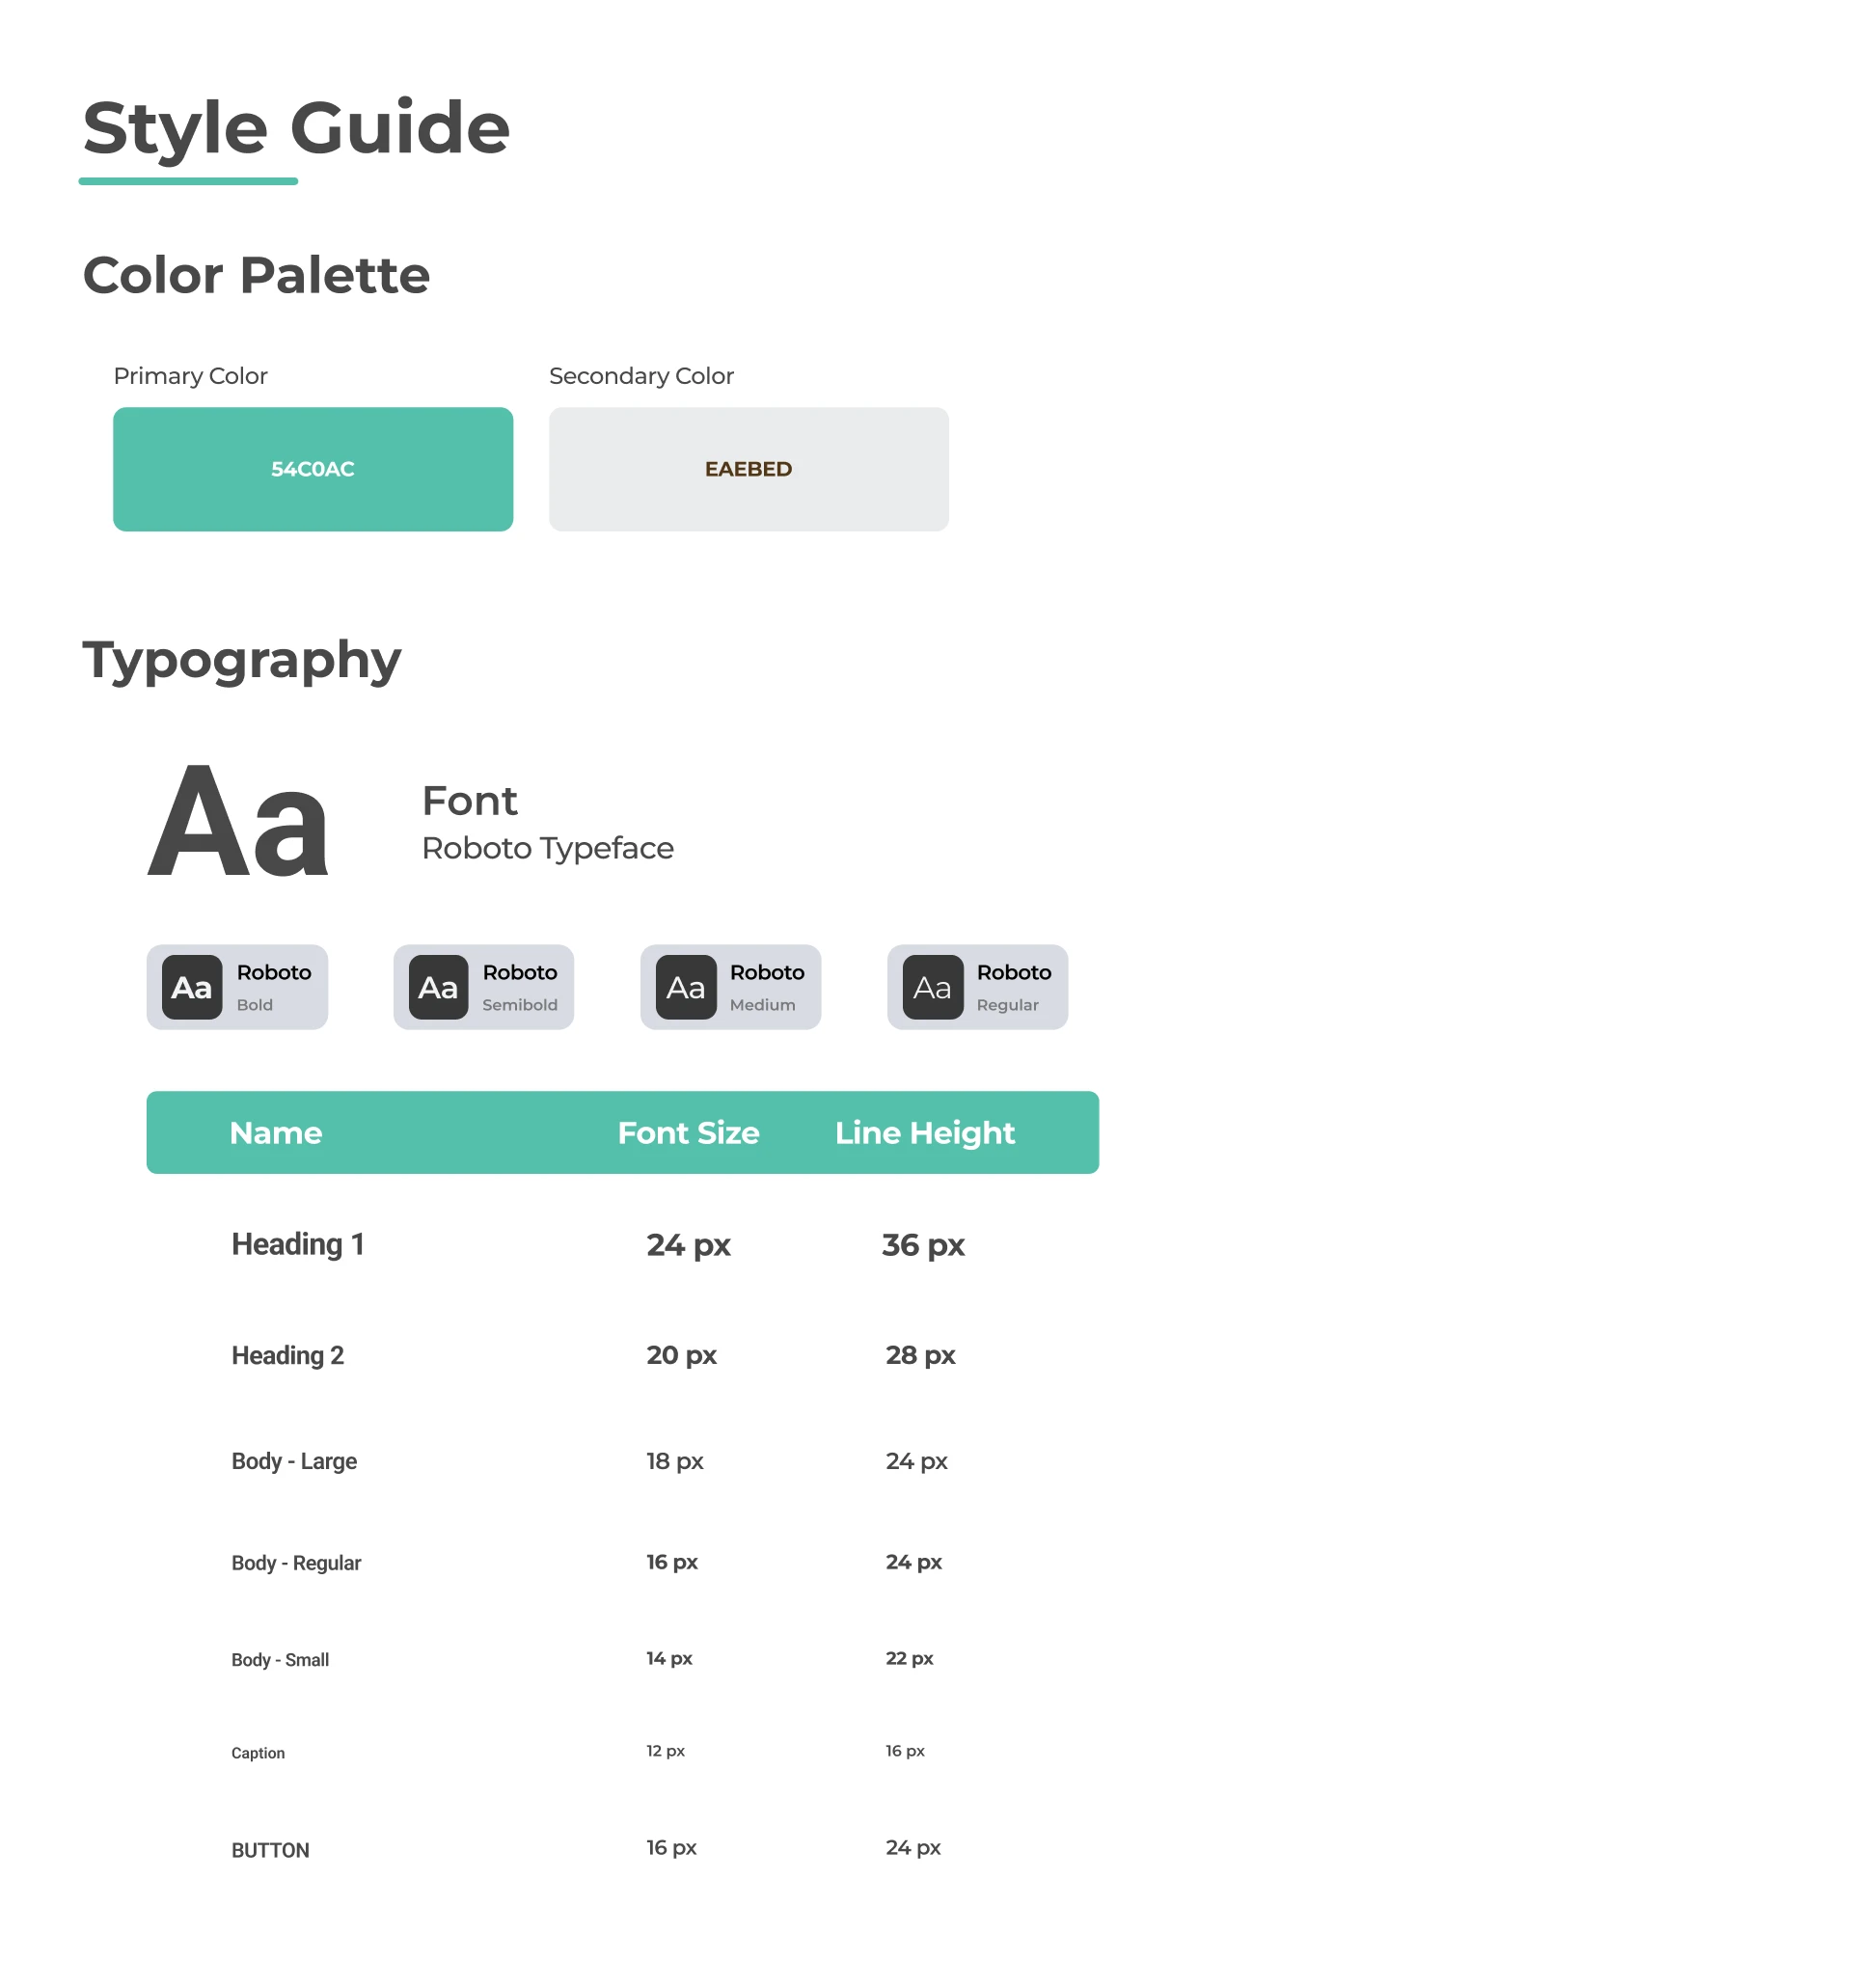Click the Body - Large style name
Screen dimensions: 1852x1988
tap(294, 1462)
